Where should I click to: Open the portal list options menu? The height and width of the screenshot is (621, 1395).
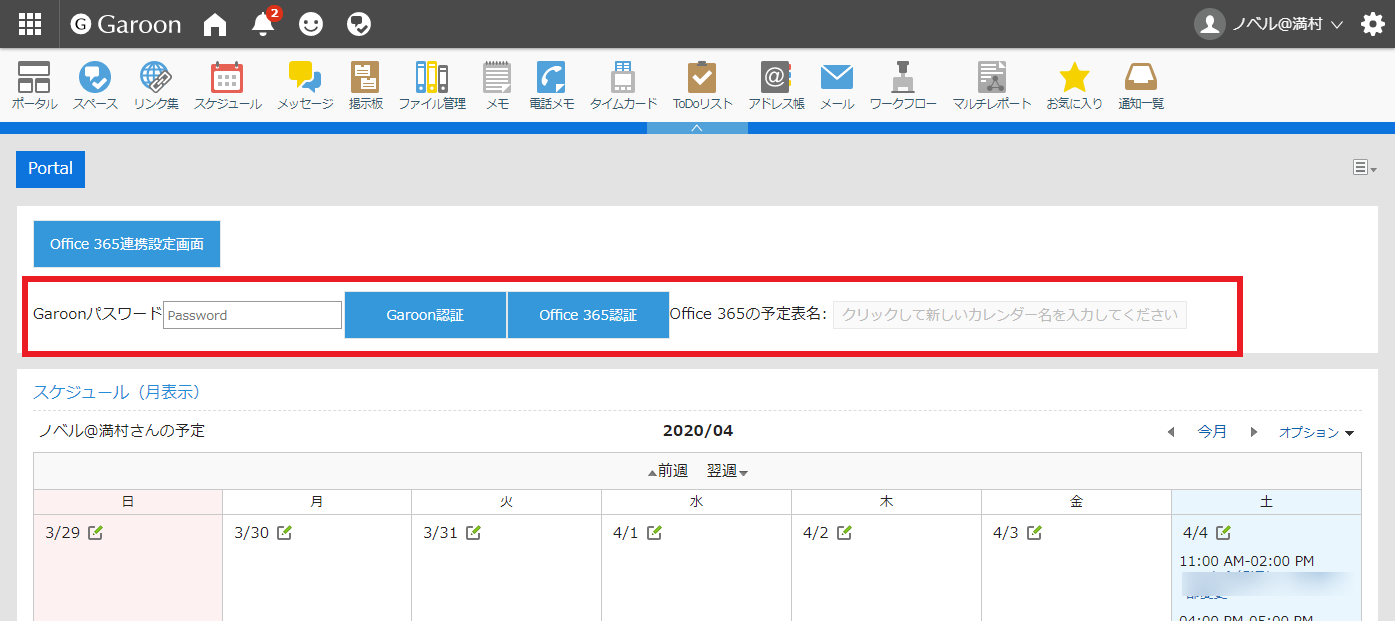click(1365, 168)
